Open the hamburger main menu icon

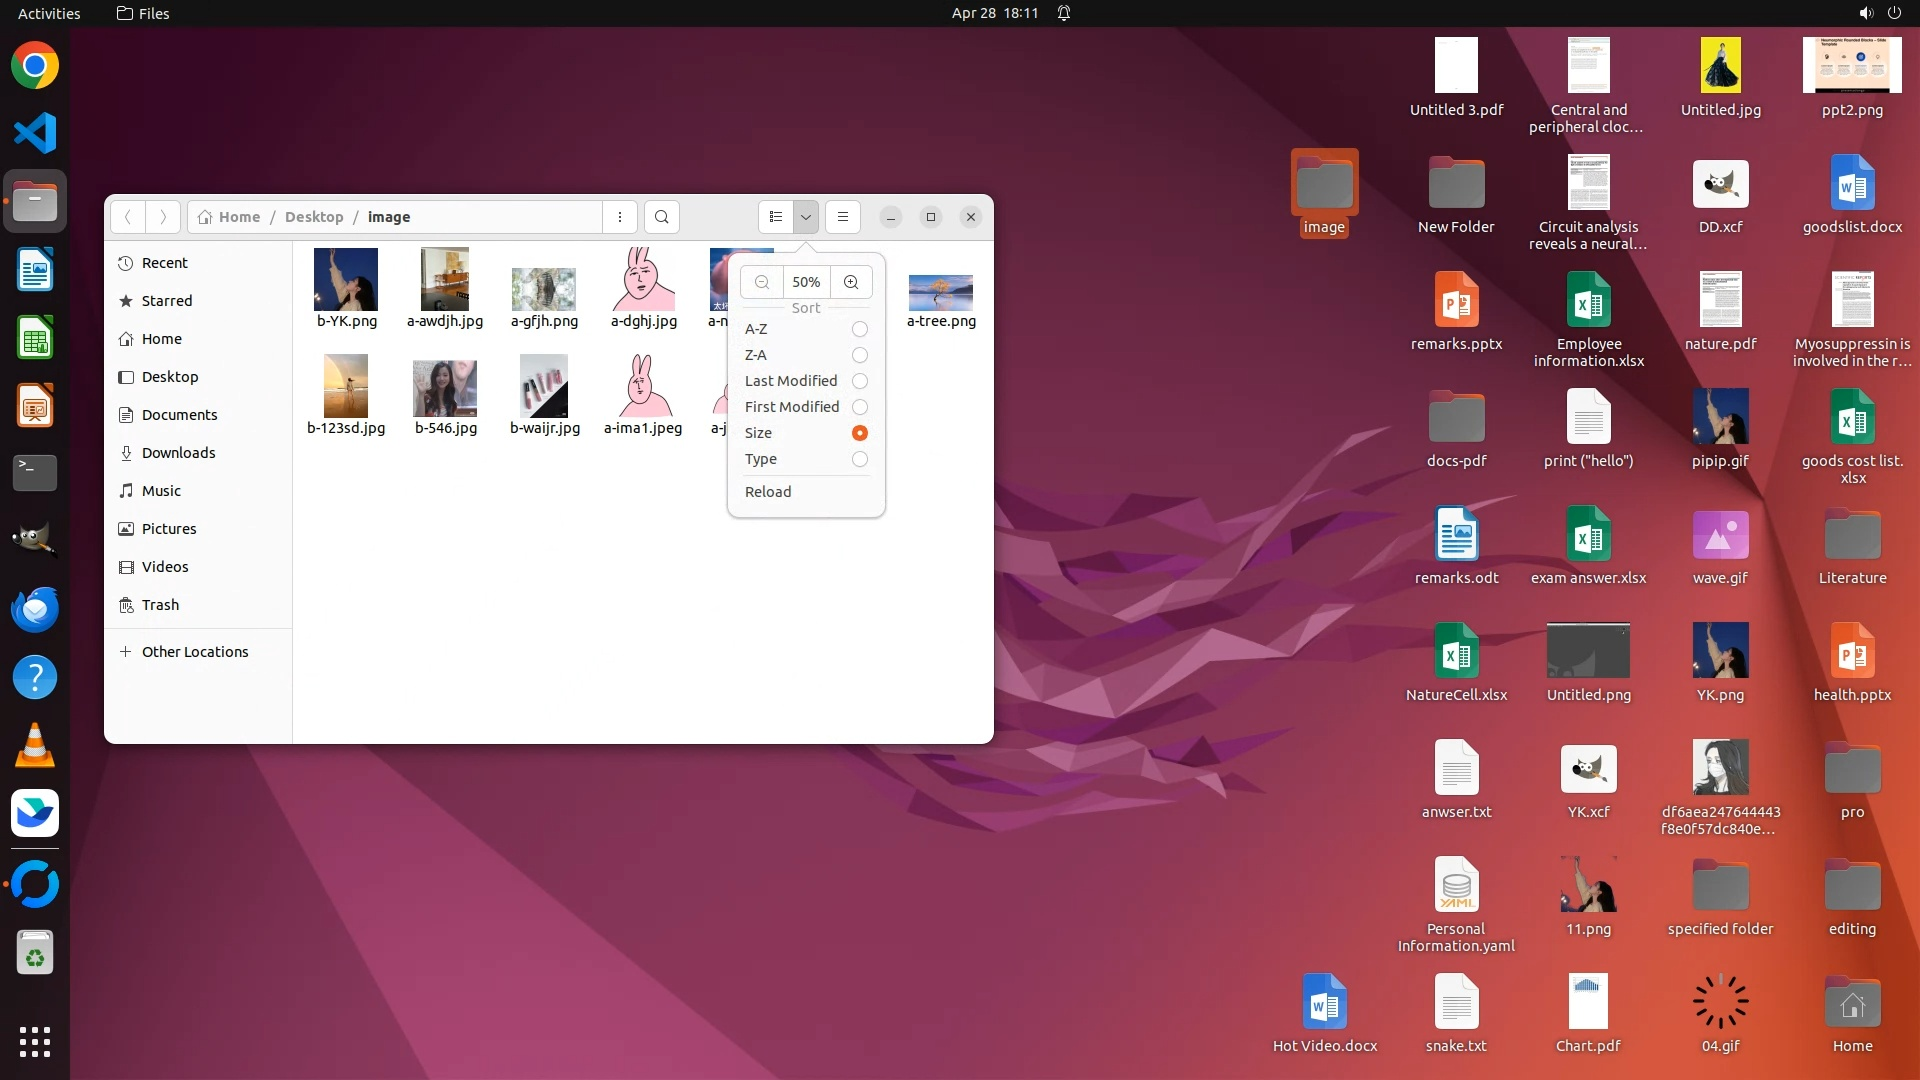[x=843, y=217]
